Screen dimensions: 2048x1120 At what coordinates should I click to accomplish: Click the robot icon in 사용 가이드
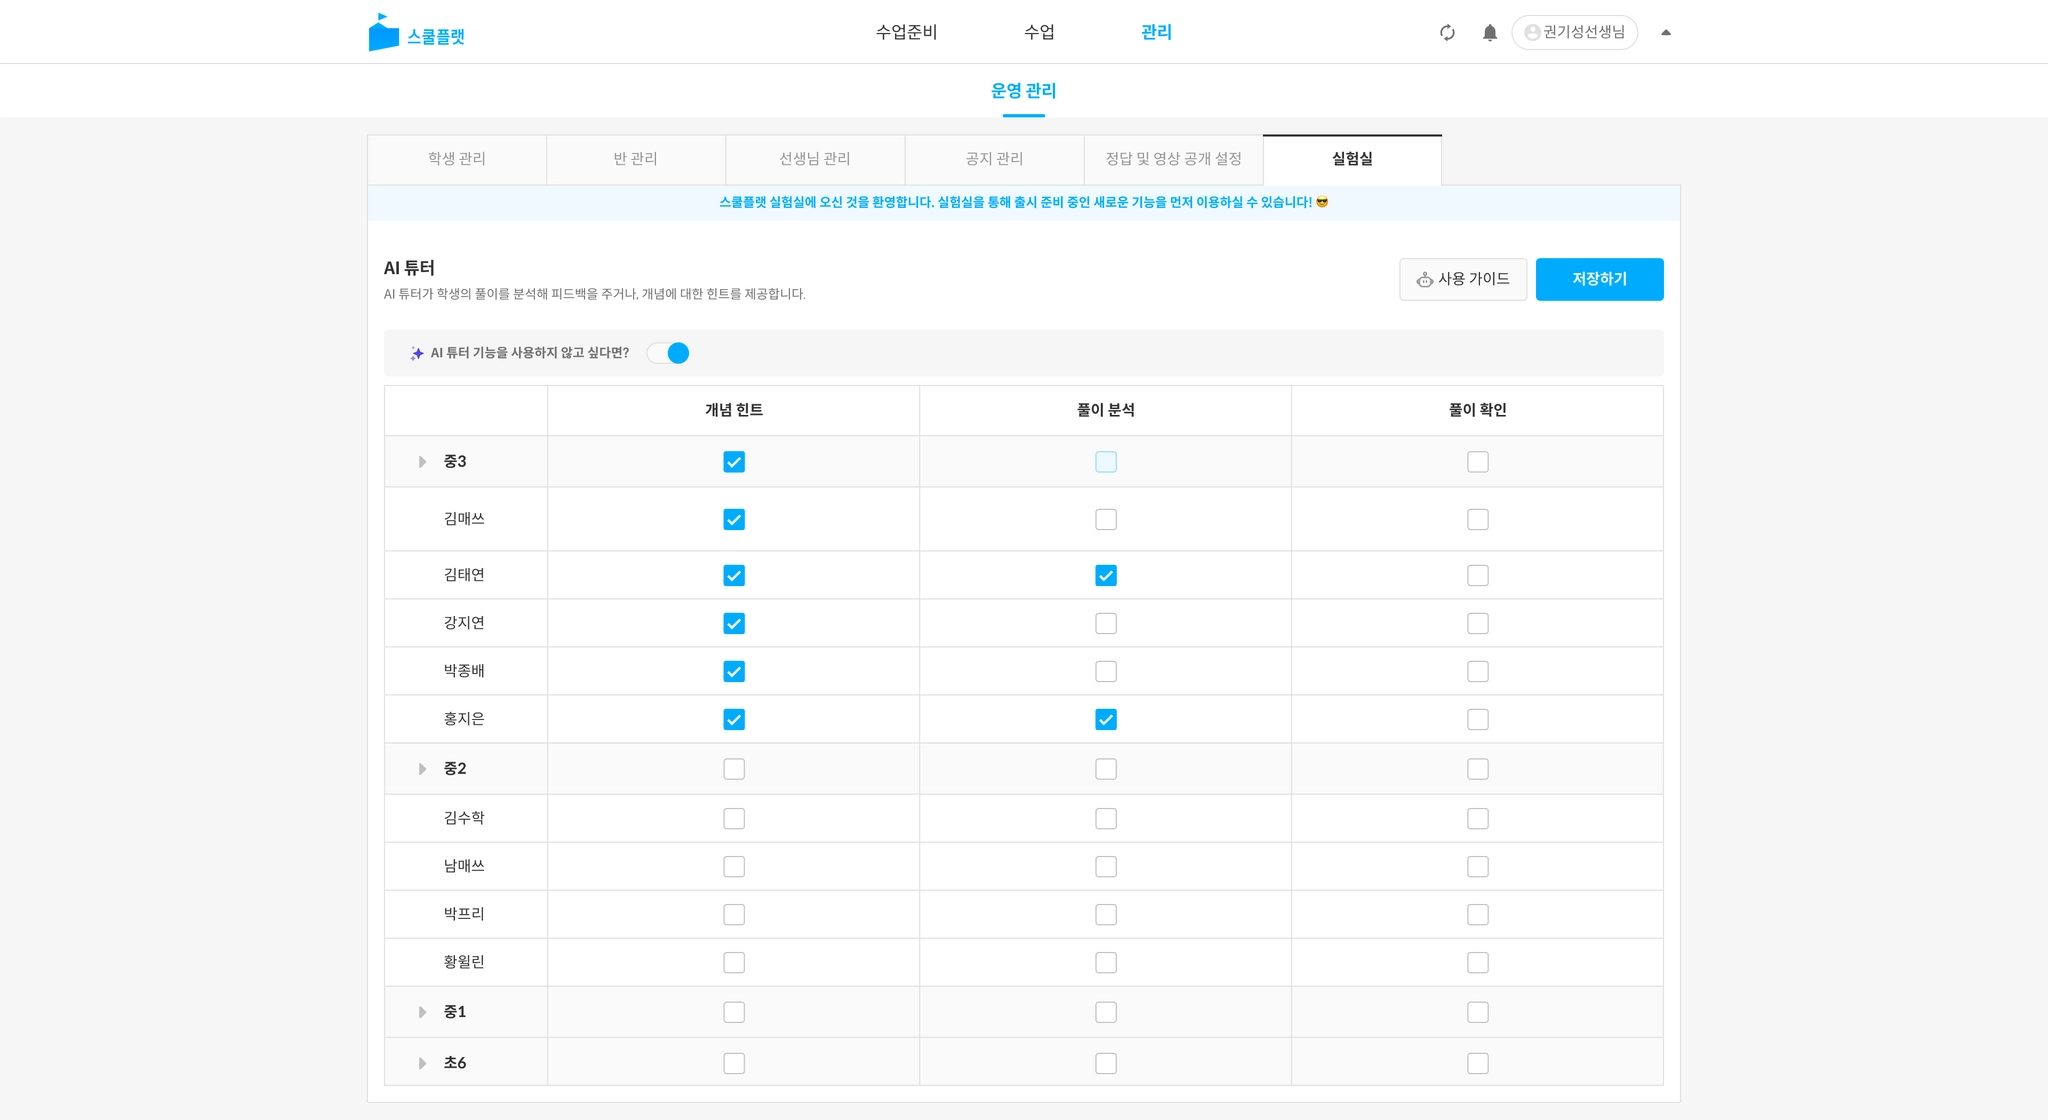[x=1424, y=280]
